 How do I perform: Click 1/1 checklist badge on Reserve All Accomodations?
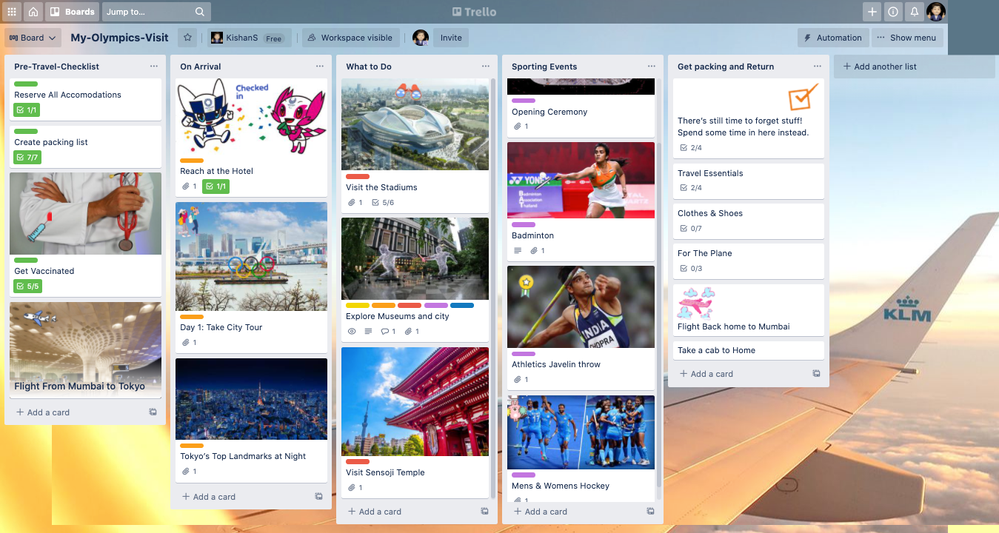click(27, 110)
